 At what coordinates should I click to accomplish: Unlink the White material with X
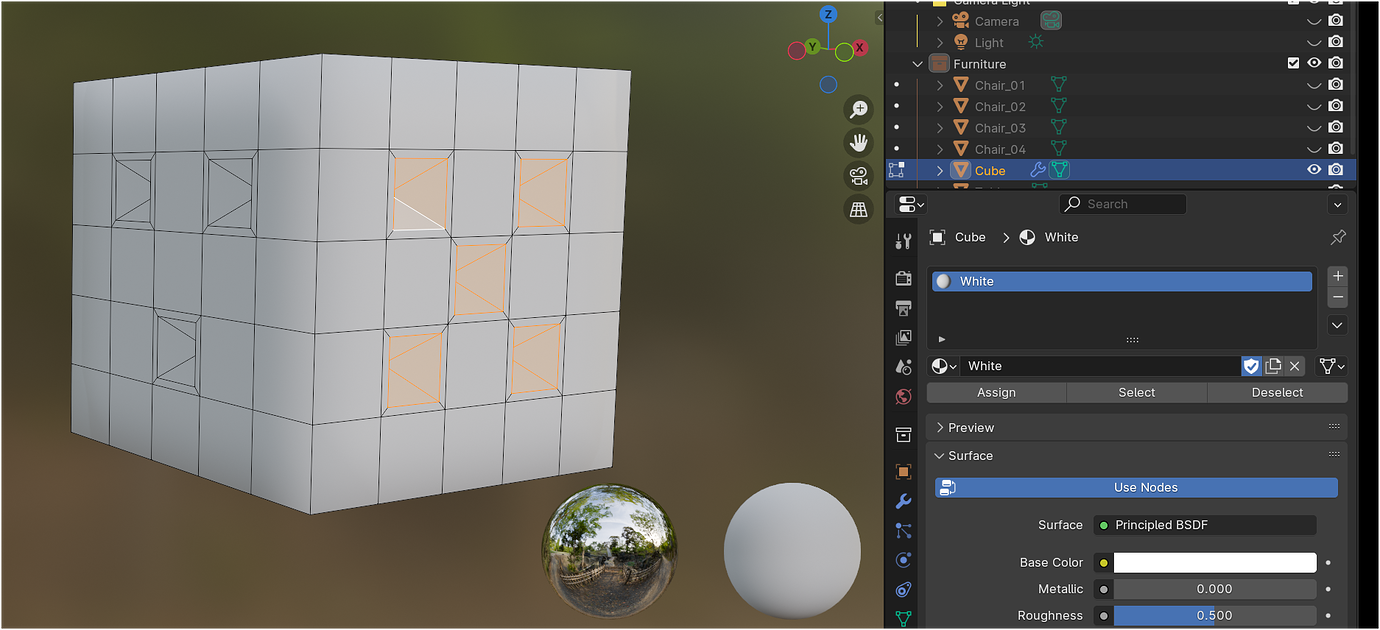point(1295,366)
